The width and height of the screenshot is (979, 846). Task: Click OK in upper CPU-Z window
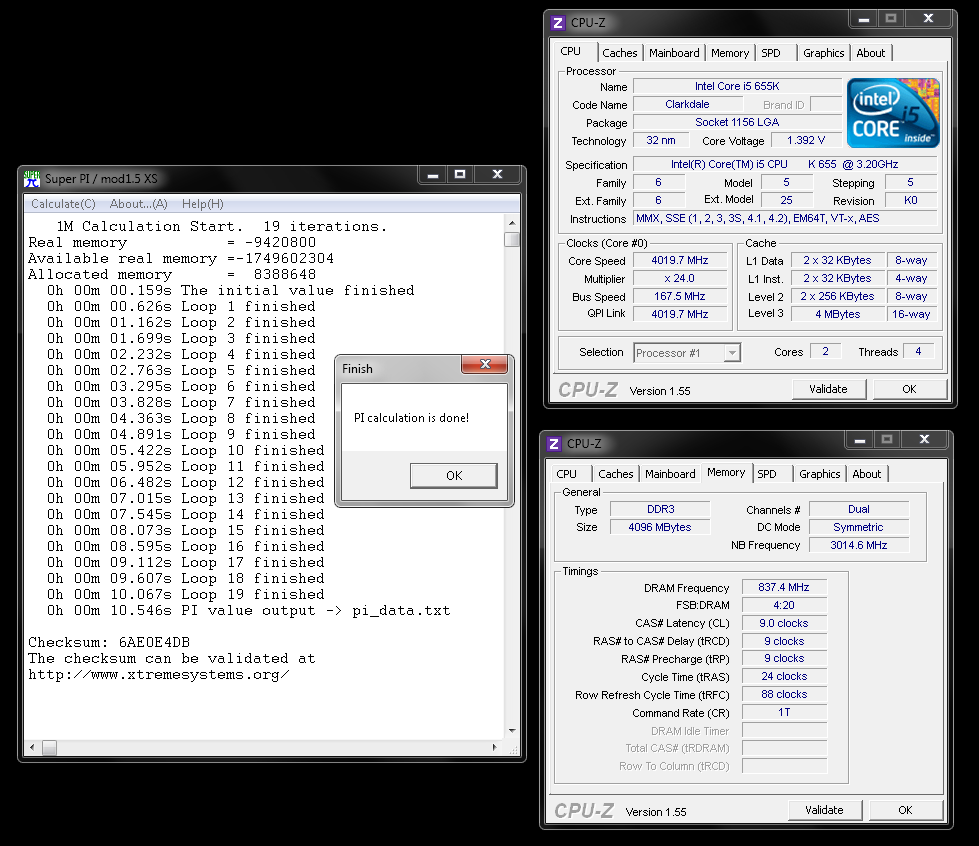click(x=909, y=389)
